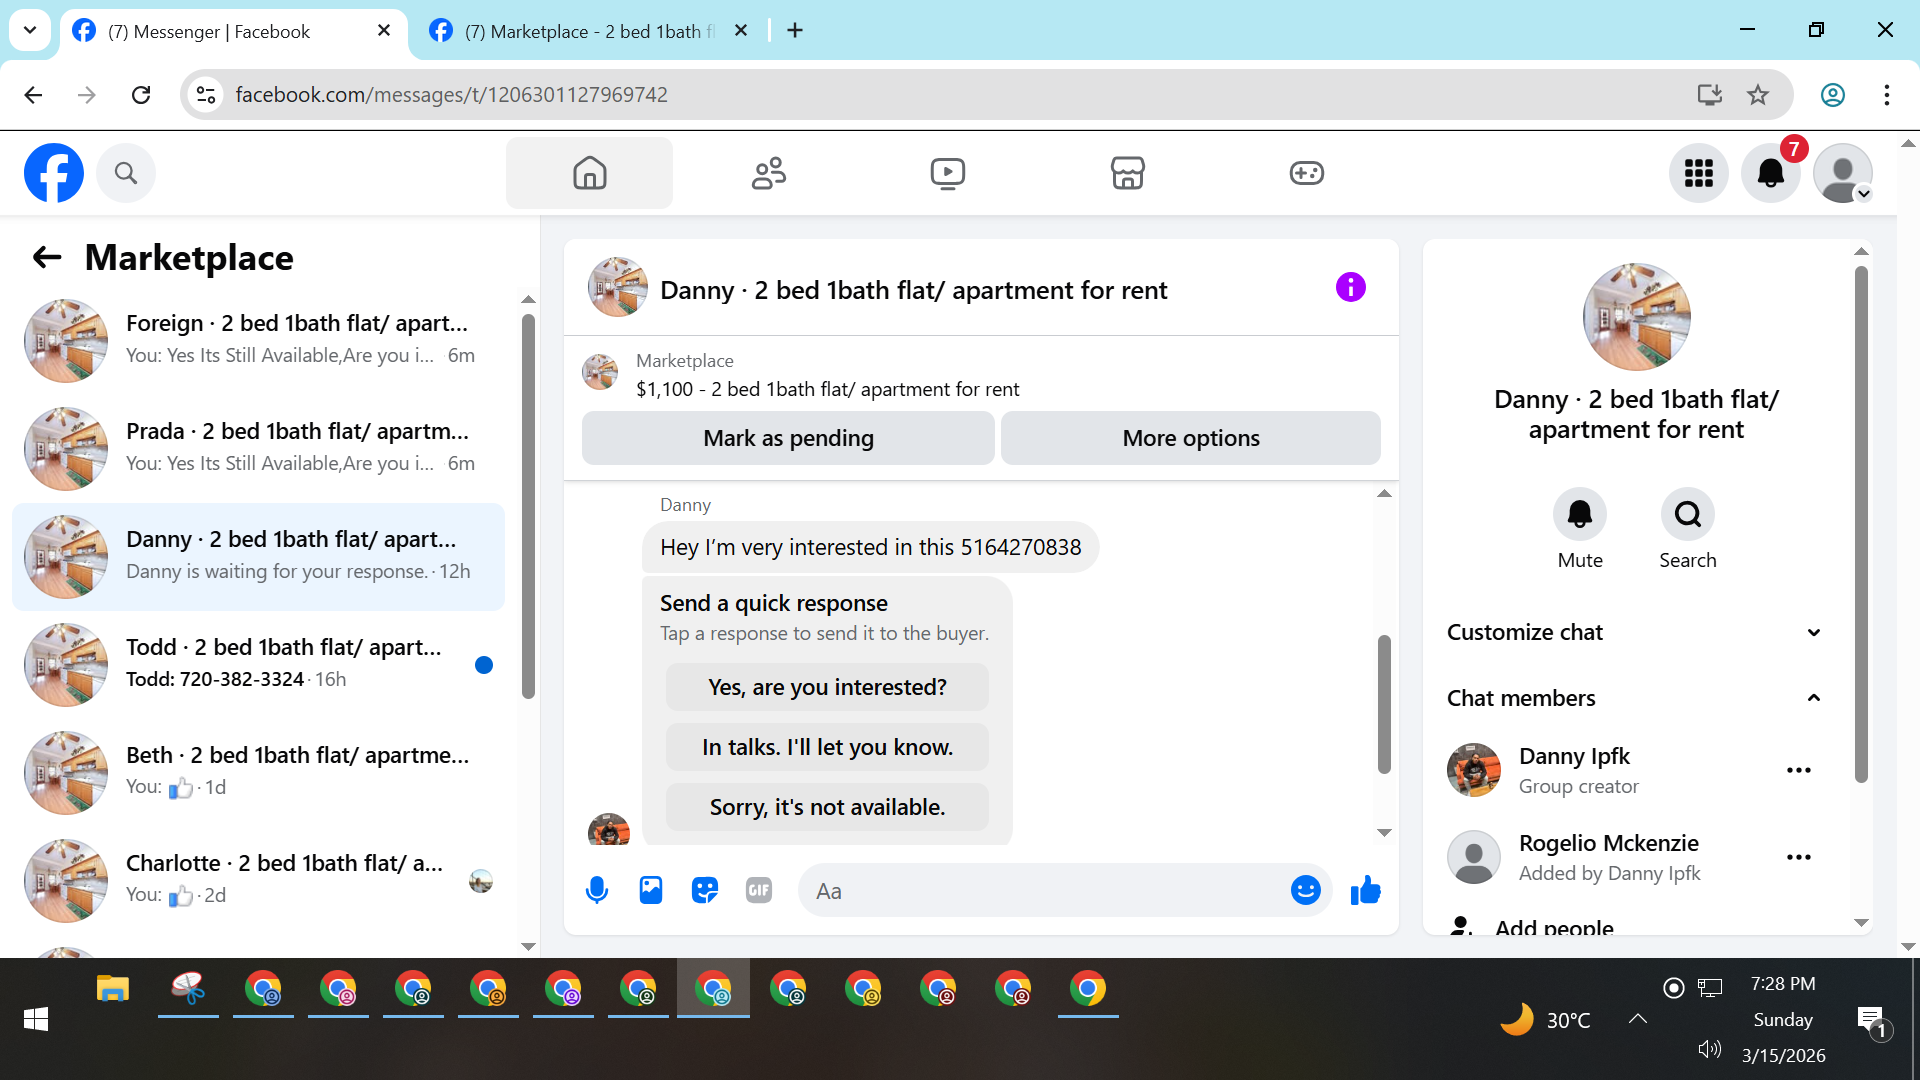Viewport: 1920px width, 1080px height.
Task: Bookmark this page with star
Action: click(1758, 95)
